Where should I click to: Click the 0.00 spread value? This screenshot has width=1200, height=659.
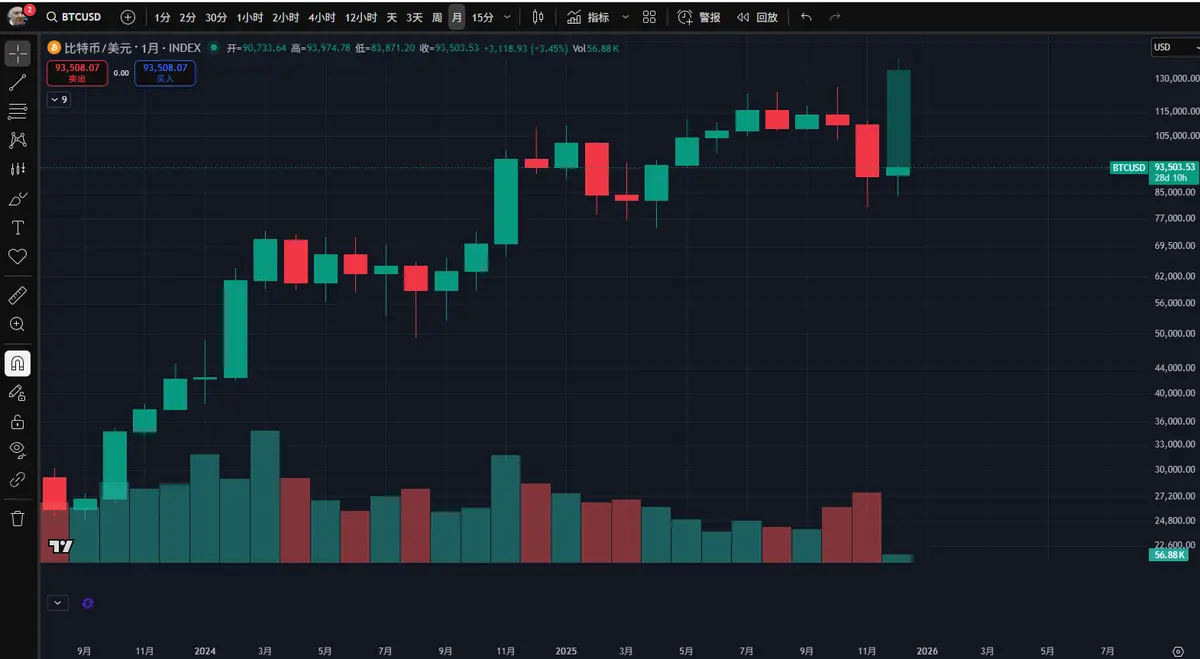click(121, 73)
